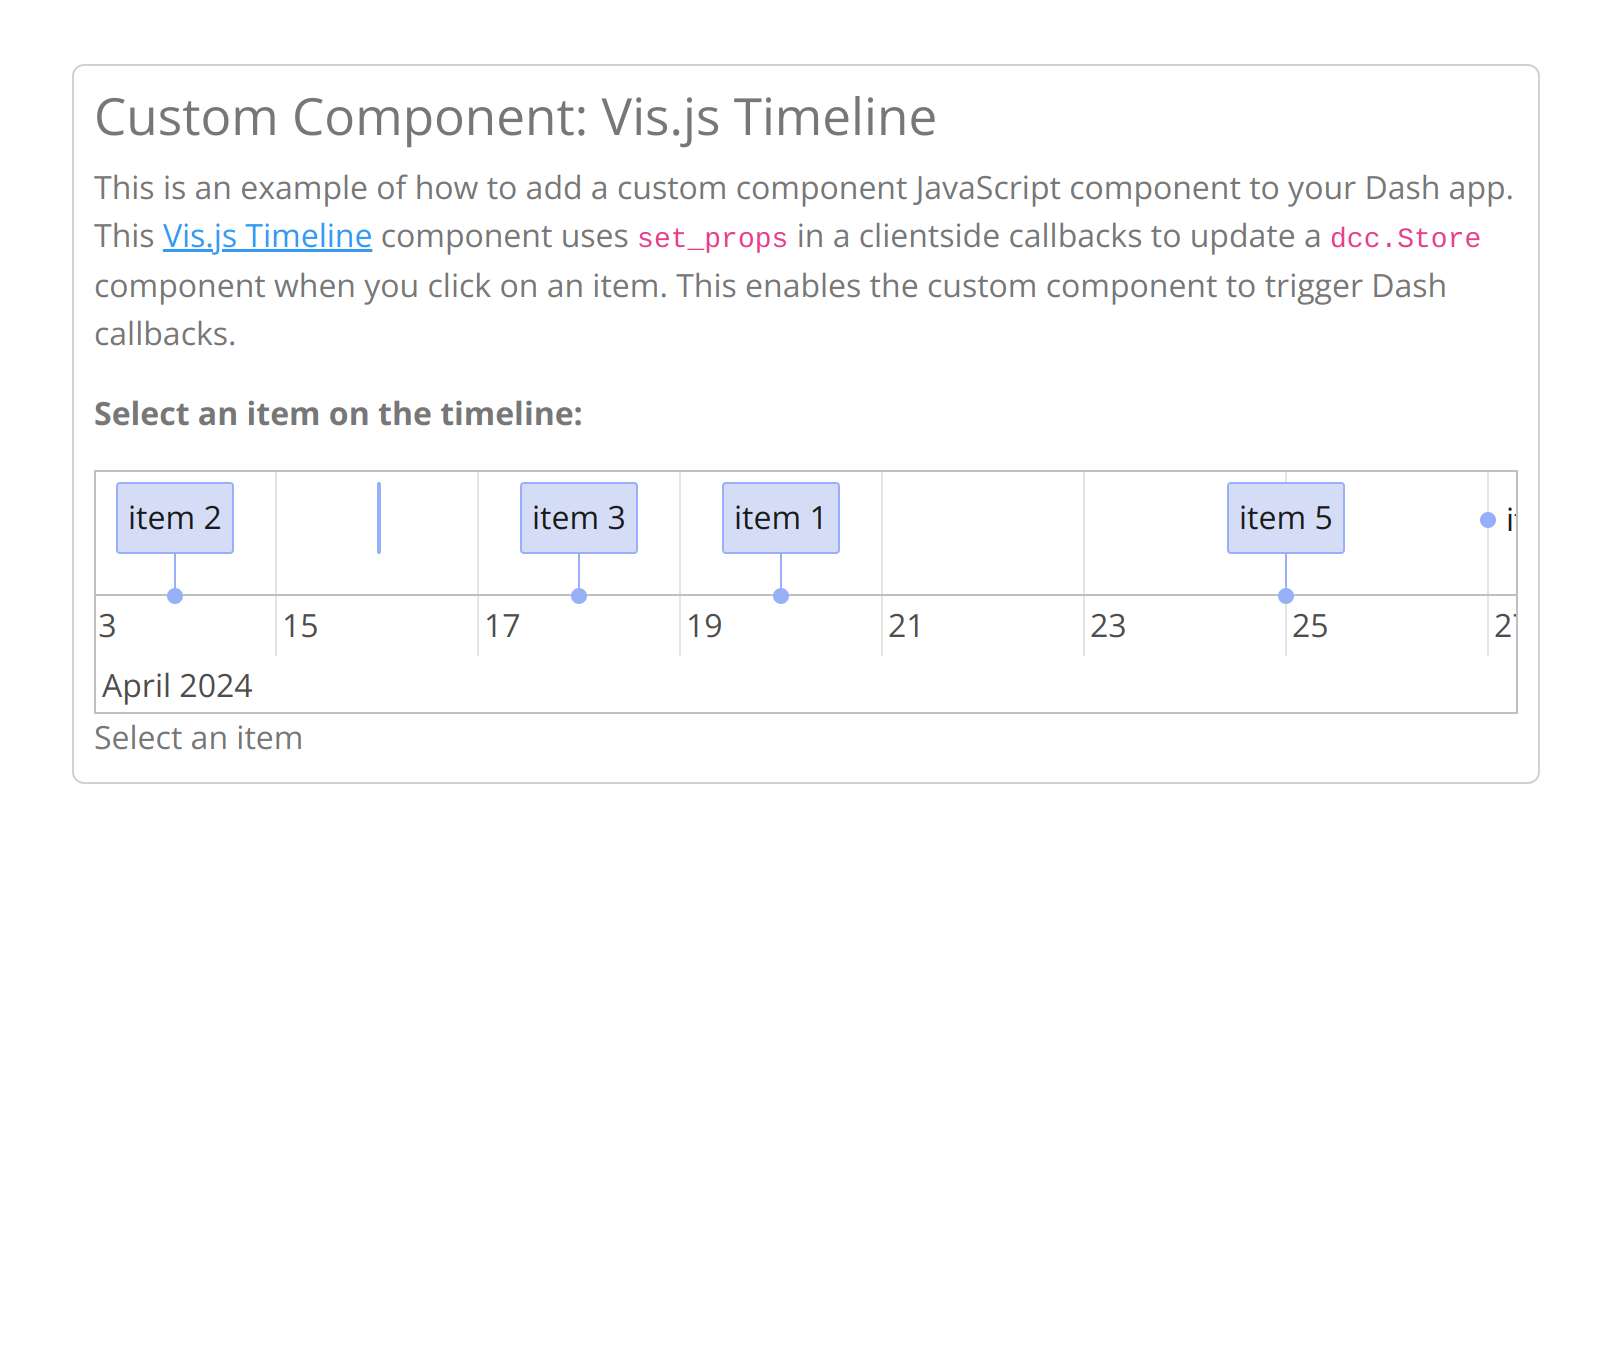Click the 15 date label on axis
The height and width of the screenshot is (1352, 1612).
(x=300, y=626)
